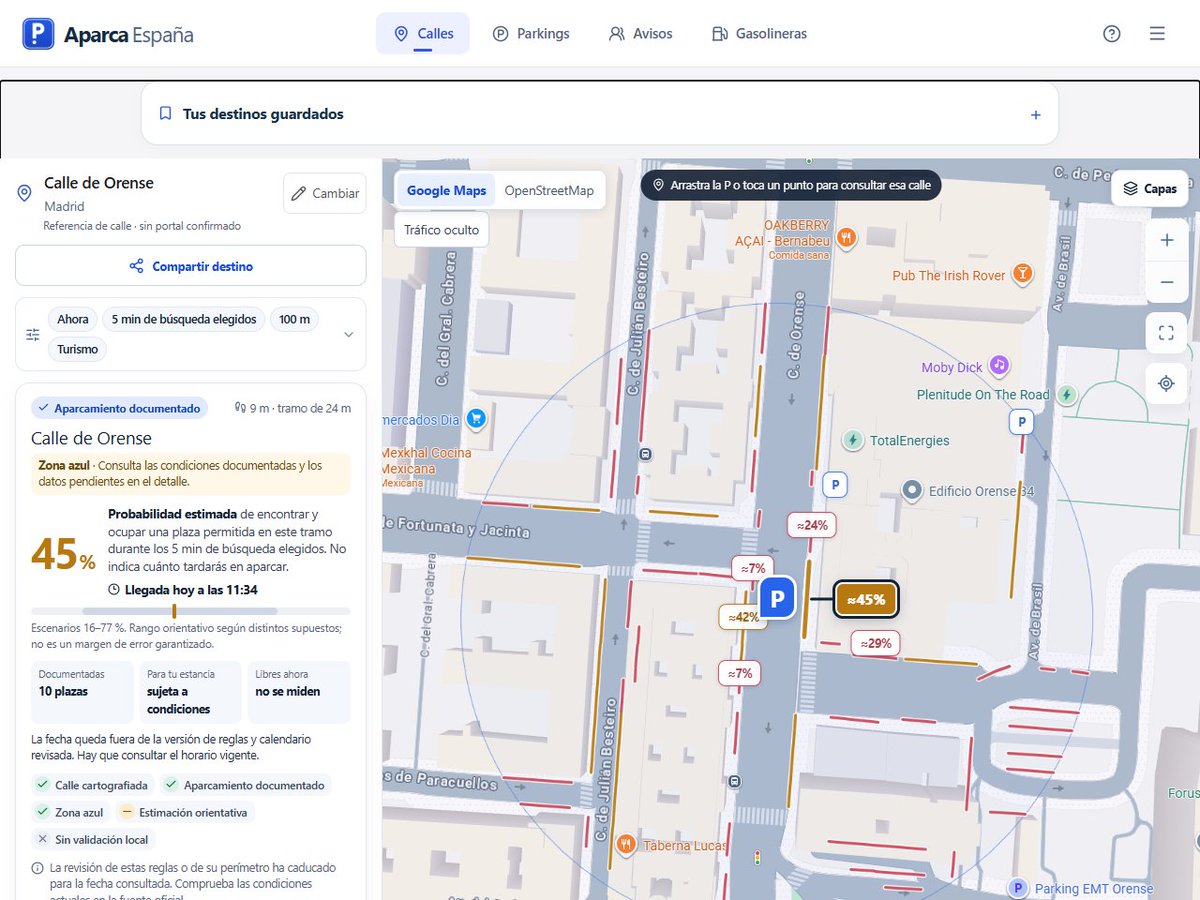Click the Parking EMT Orense marker
Image resolution: width=1200 pixels, height=900 pixels.
(1018, 888)
